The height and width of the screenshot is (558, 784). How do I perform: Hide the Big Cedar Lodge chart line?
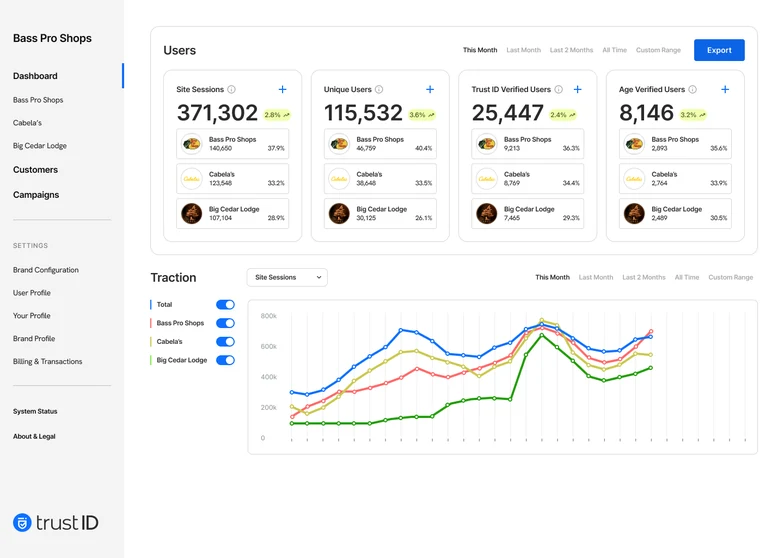pyautogui.click(x=225, y=360)
